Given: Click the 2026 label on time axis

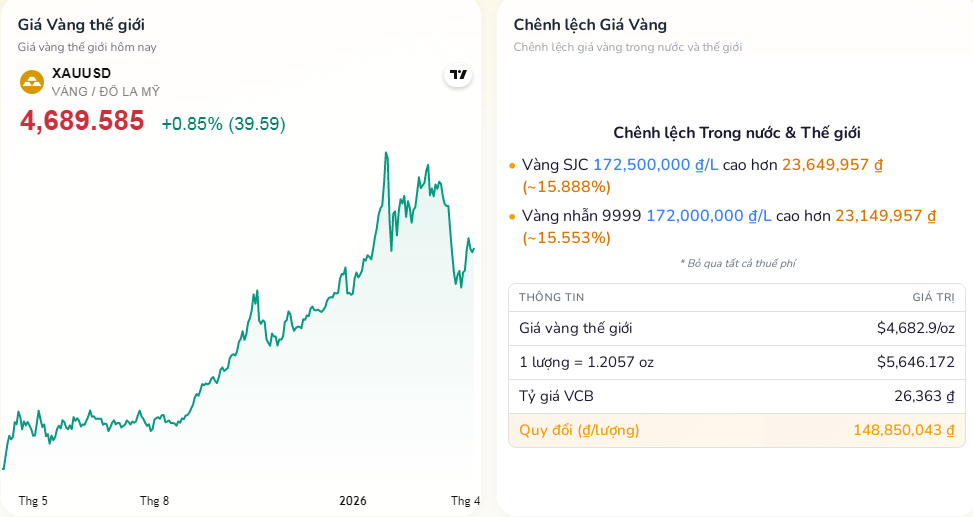Looking at the screenshot, I should [353, 500].
